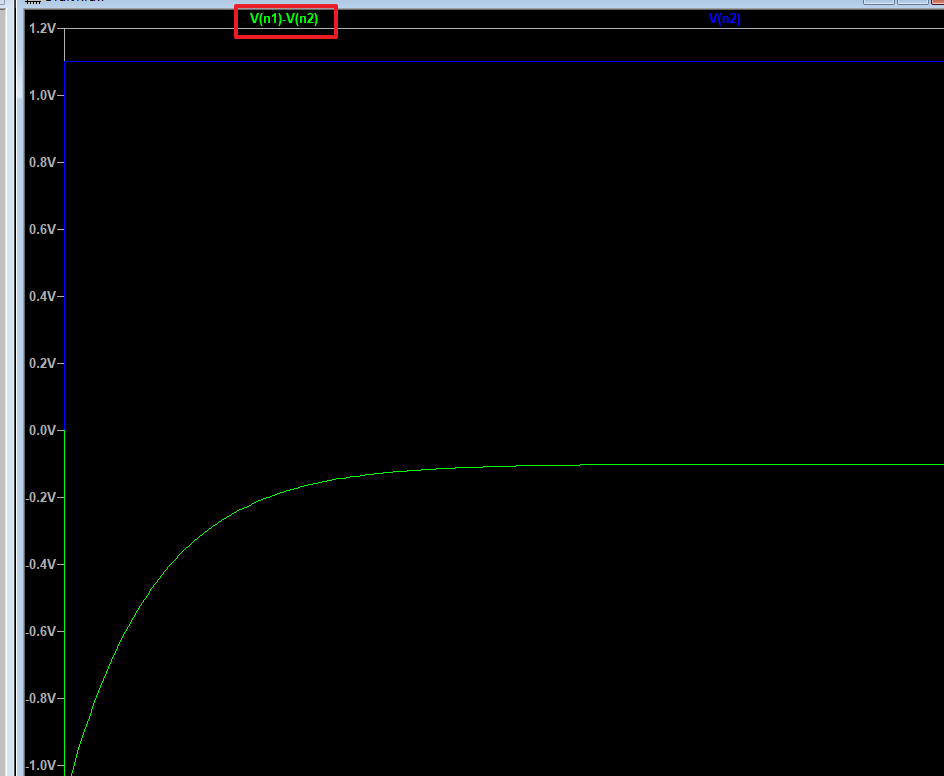Click the -1.0V vertical axis label

(41, 765)
